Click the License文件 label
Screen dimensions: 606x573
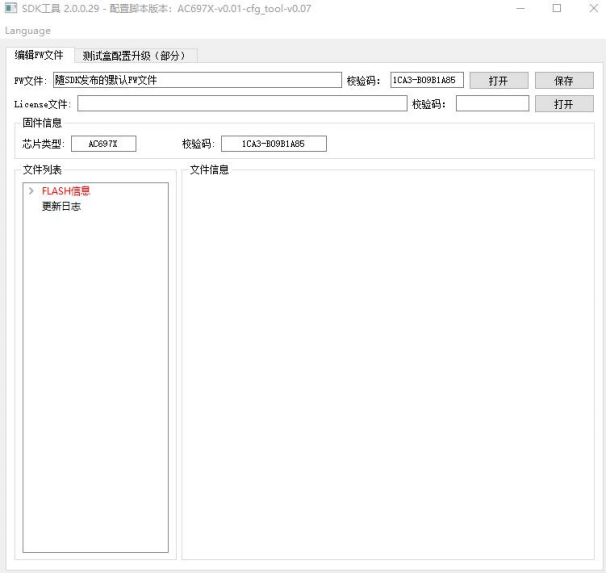pyautogui.click(x=43, y=104)
